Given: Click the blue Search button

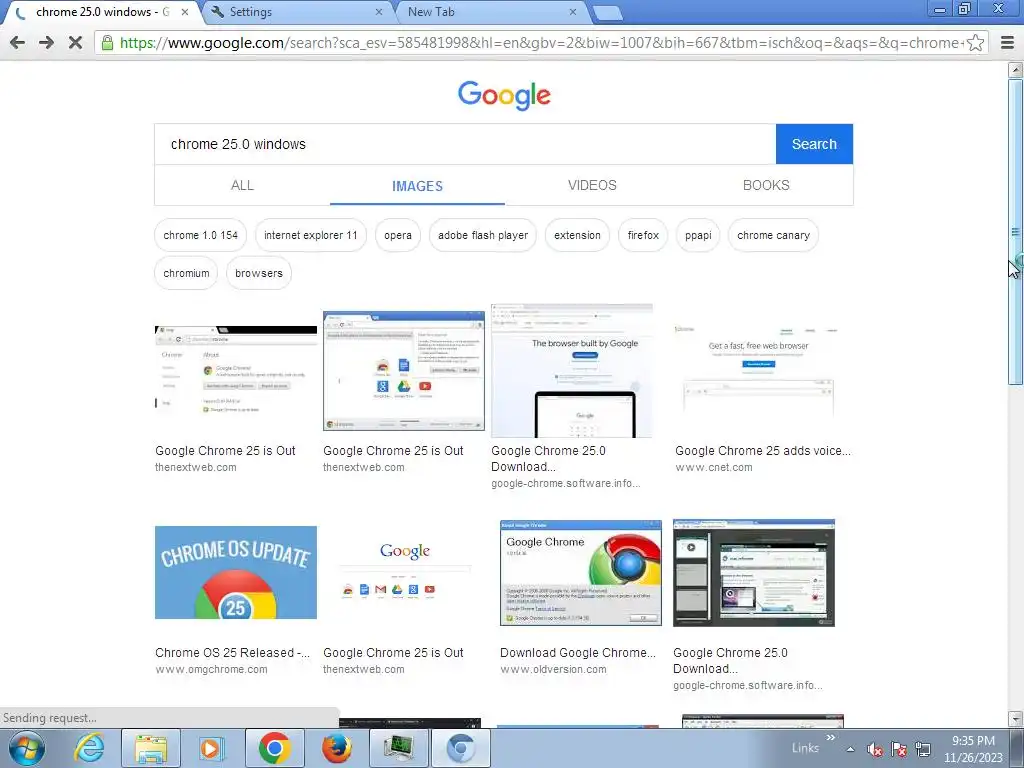Looking at the screenshot, I should pyautogui.click(x=814, y=144).
